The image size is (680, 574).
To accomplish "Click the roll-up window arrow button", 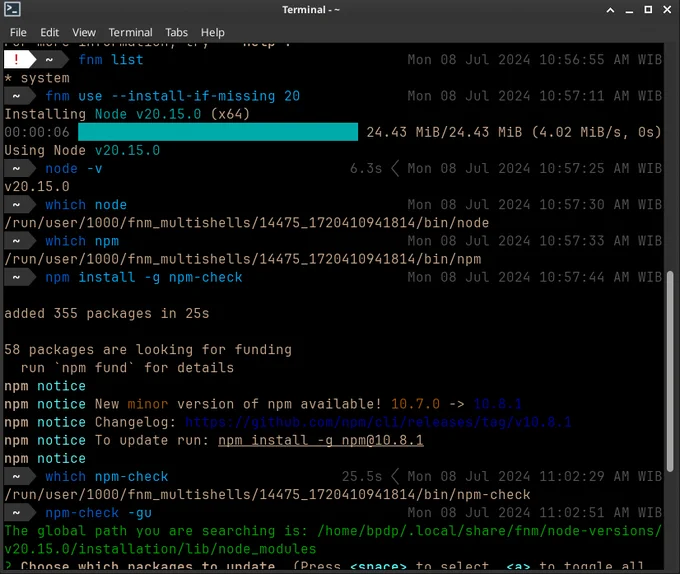I will pyautogui.click(x=610, y=10).
